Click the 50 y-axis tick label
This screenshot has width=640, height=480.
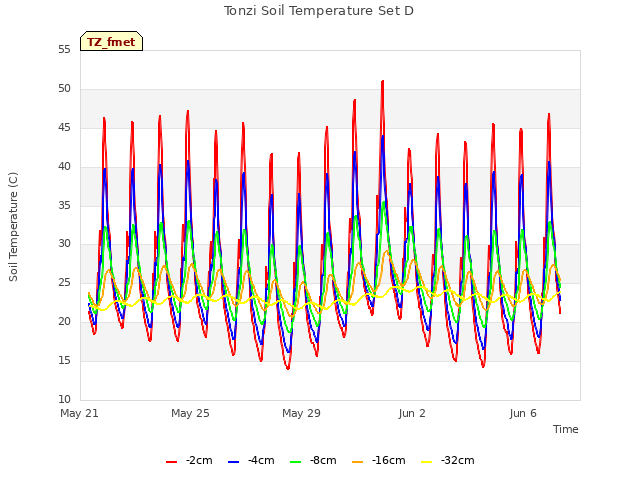(x=64, y=89)
